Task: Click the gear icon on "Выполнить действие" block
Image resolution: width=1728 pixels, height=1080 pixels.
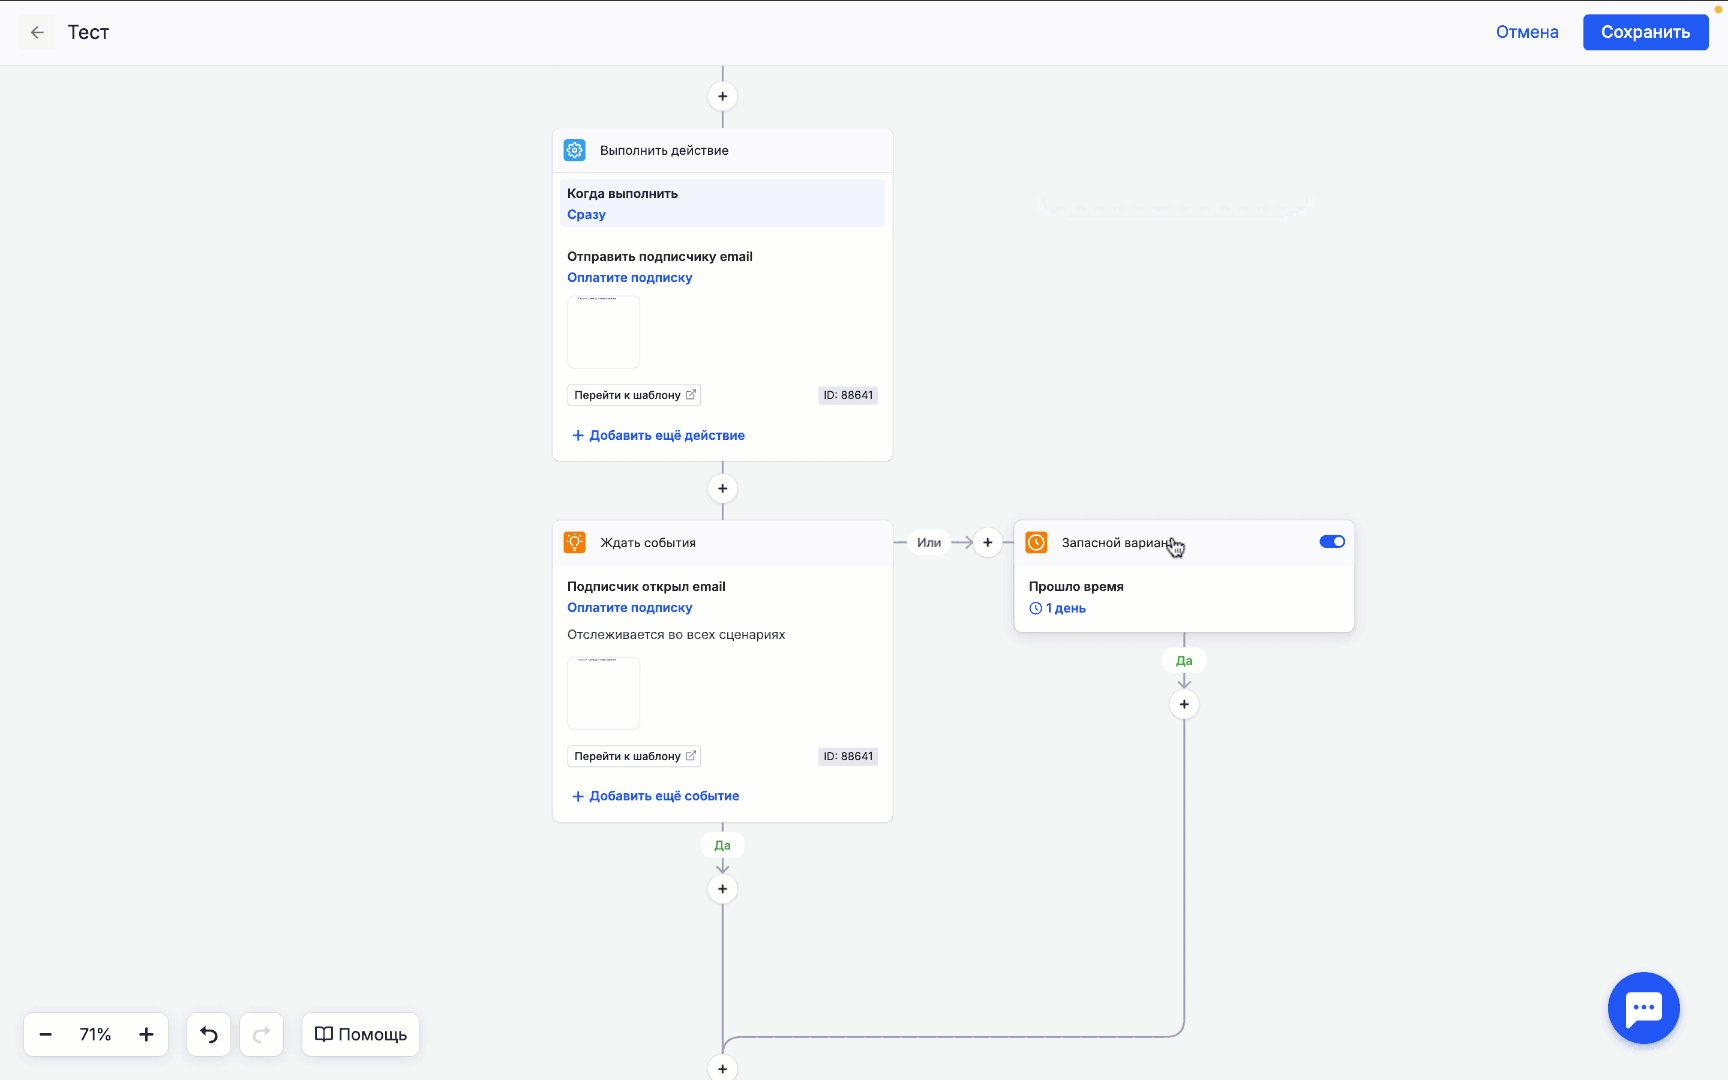Action: pos(575,149)
